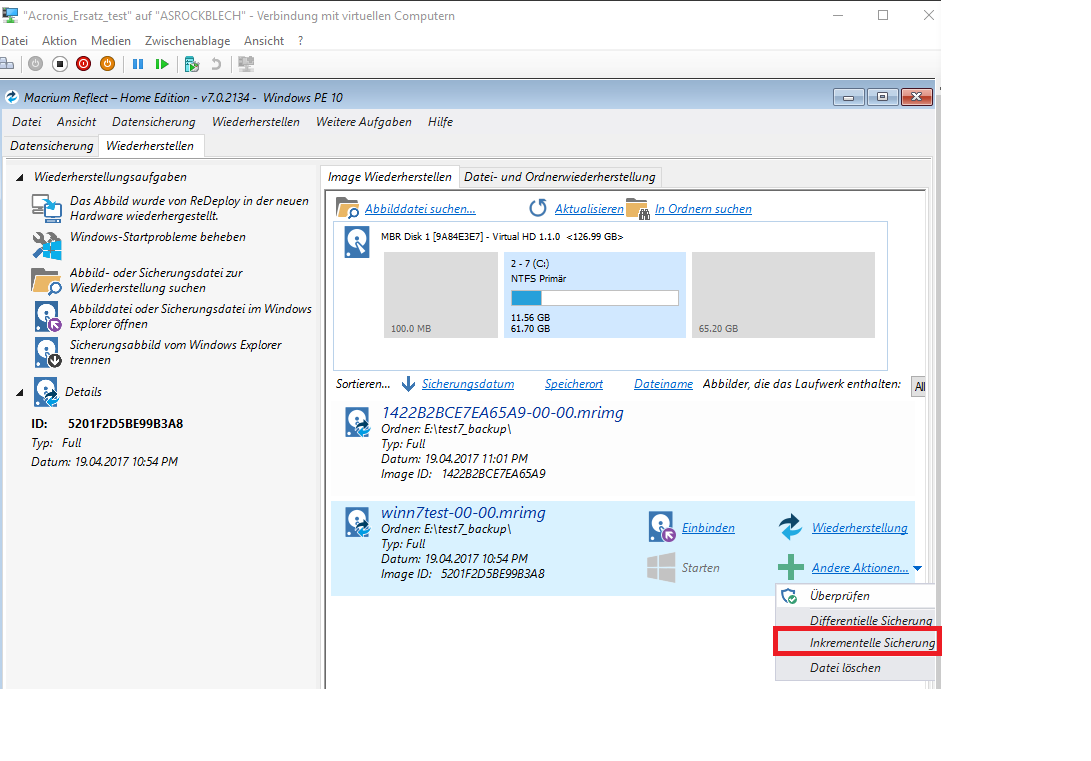This screenshot has height=761, width=1091.
Task: Create a checkpoint using the toolbar icon
Action: pos(192,65)
